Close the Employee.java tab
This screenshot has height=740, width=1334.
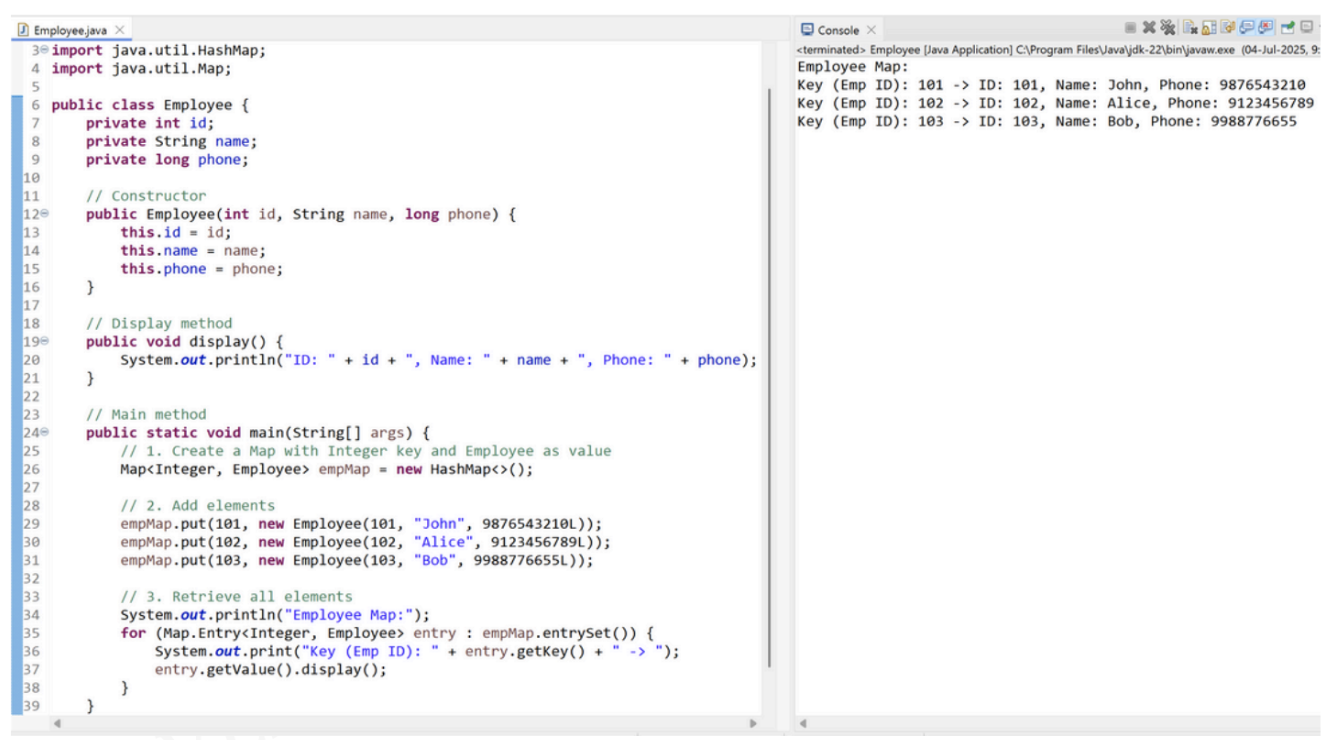point(120,31)
